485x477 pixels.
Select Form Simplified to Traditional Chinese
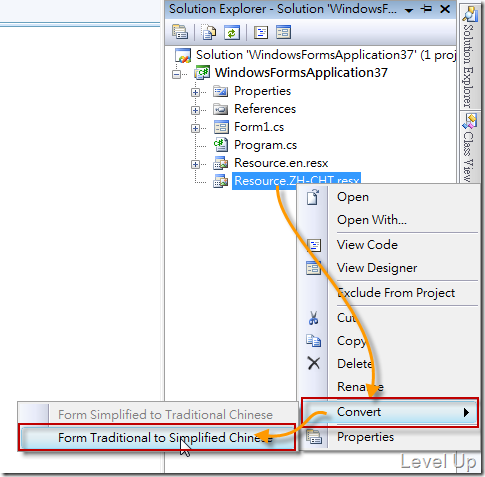(157, 414)
